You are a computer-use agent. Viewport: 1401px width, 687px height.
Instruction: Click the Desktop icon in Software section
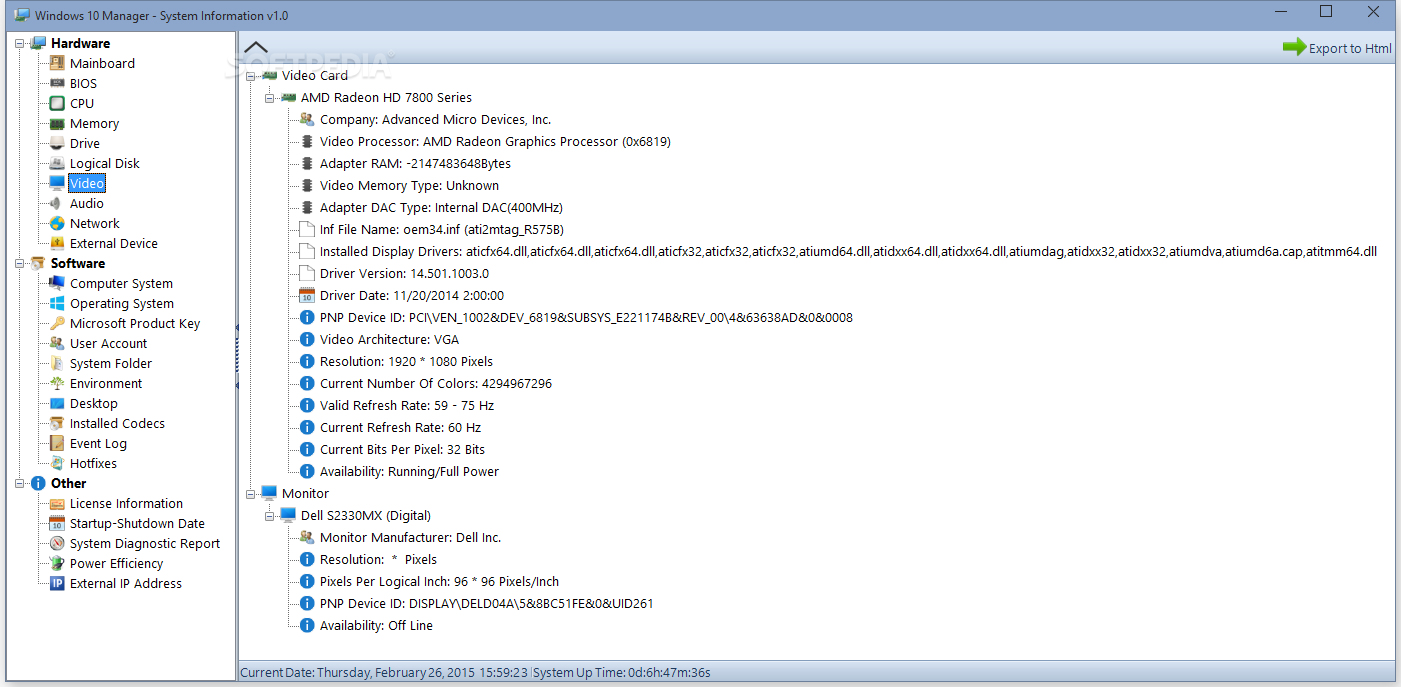(57, 403)
